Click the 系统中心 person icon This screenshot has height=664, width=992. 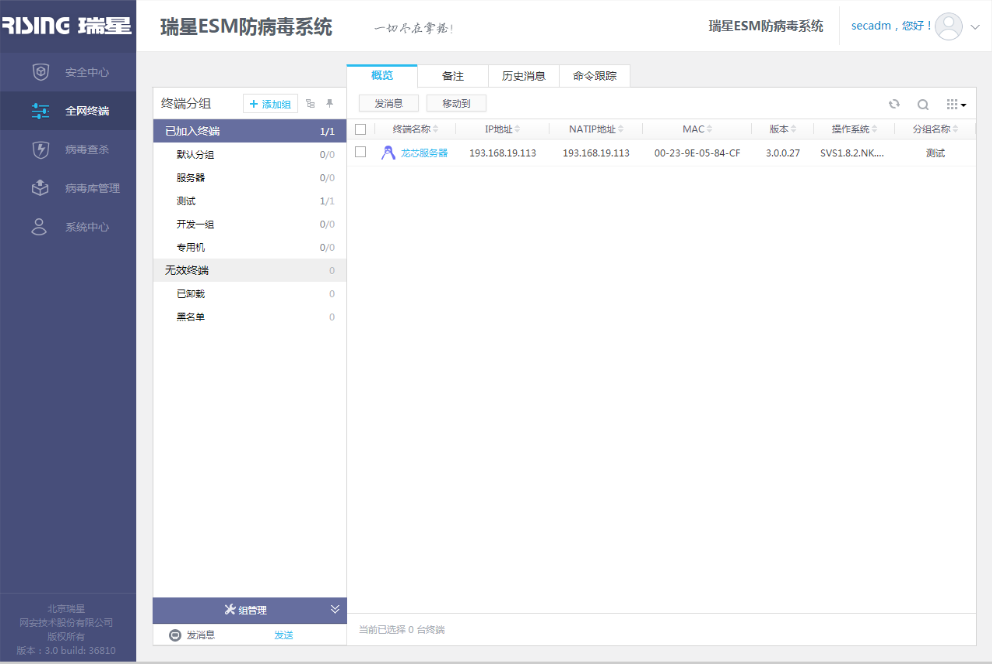pyautogui.click(x=40, y=227)
